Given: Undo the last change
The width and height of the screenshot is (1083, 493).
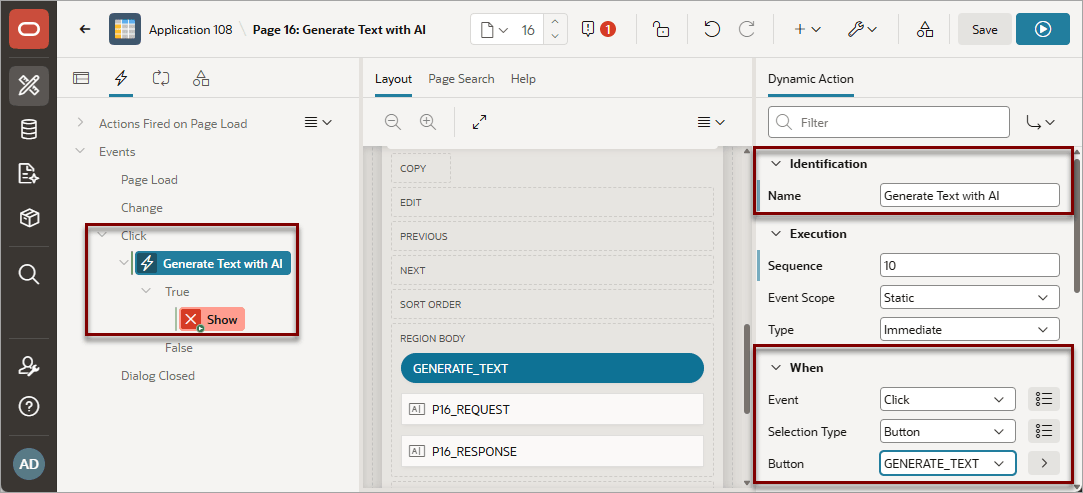Looking at the screenshot, I should pos(712,29).
